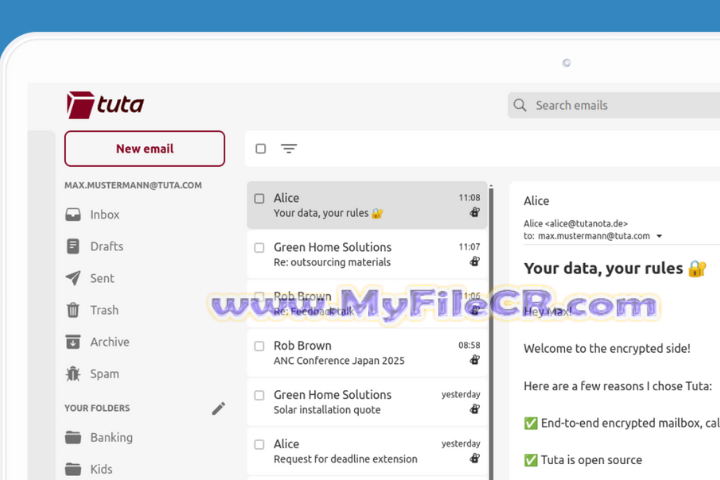Open the Archive folder
Viewport: 720px width, 480px height.
click(x=110, y=342)
